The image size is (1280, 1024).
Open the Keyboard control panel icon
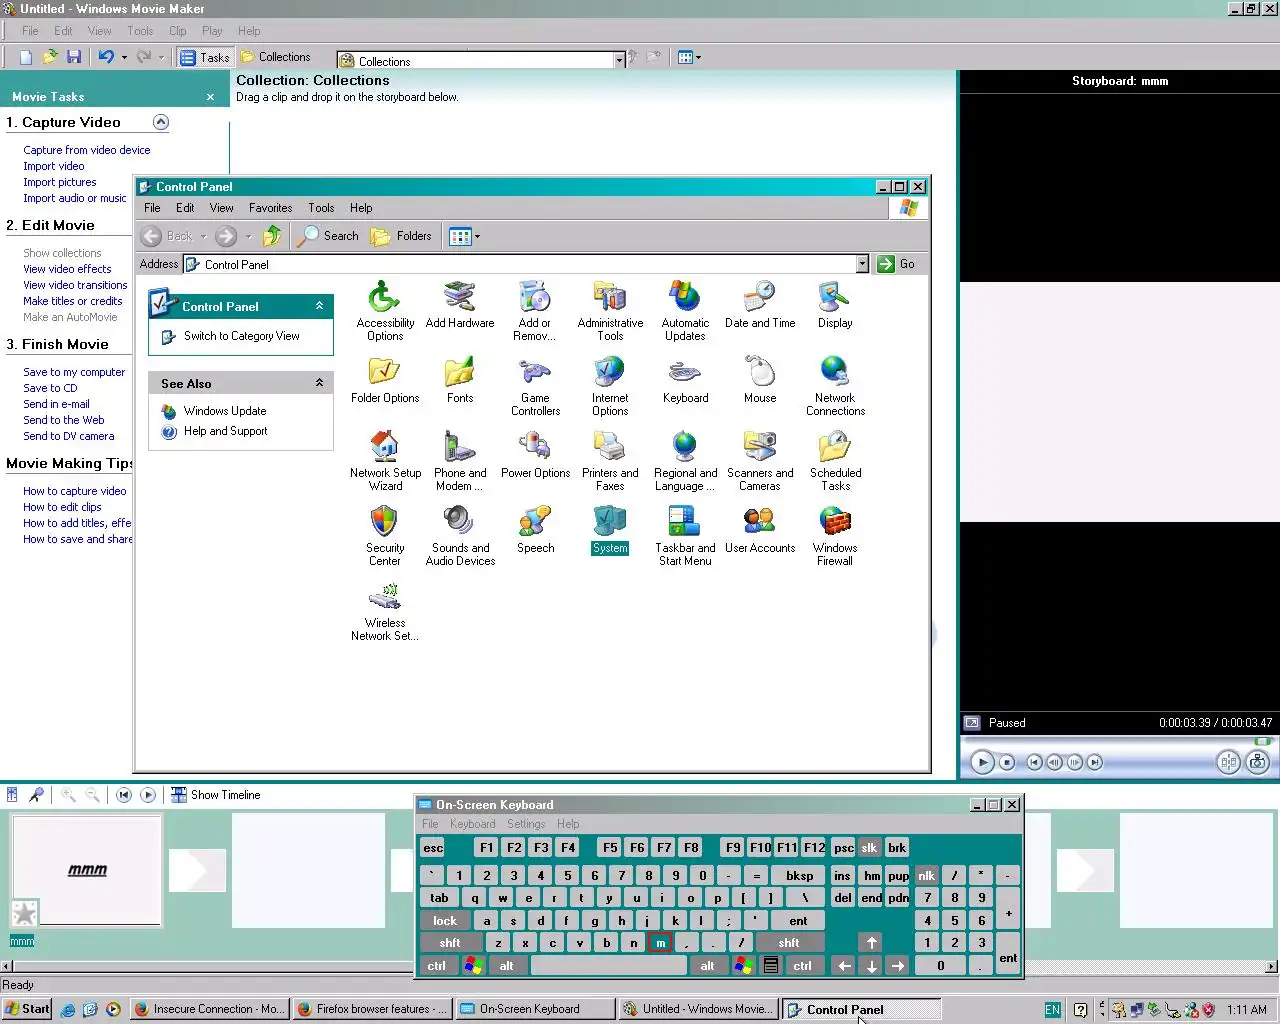tap(685, 380)
